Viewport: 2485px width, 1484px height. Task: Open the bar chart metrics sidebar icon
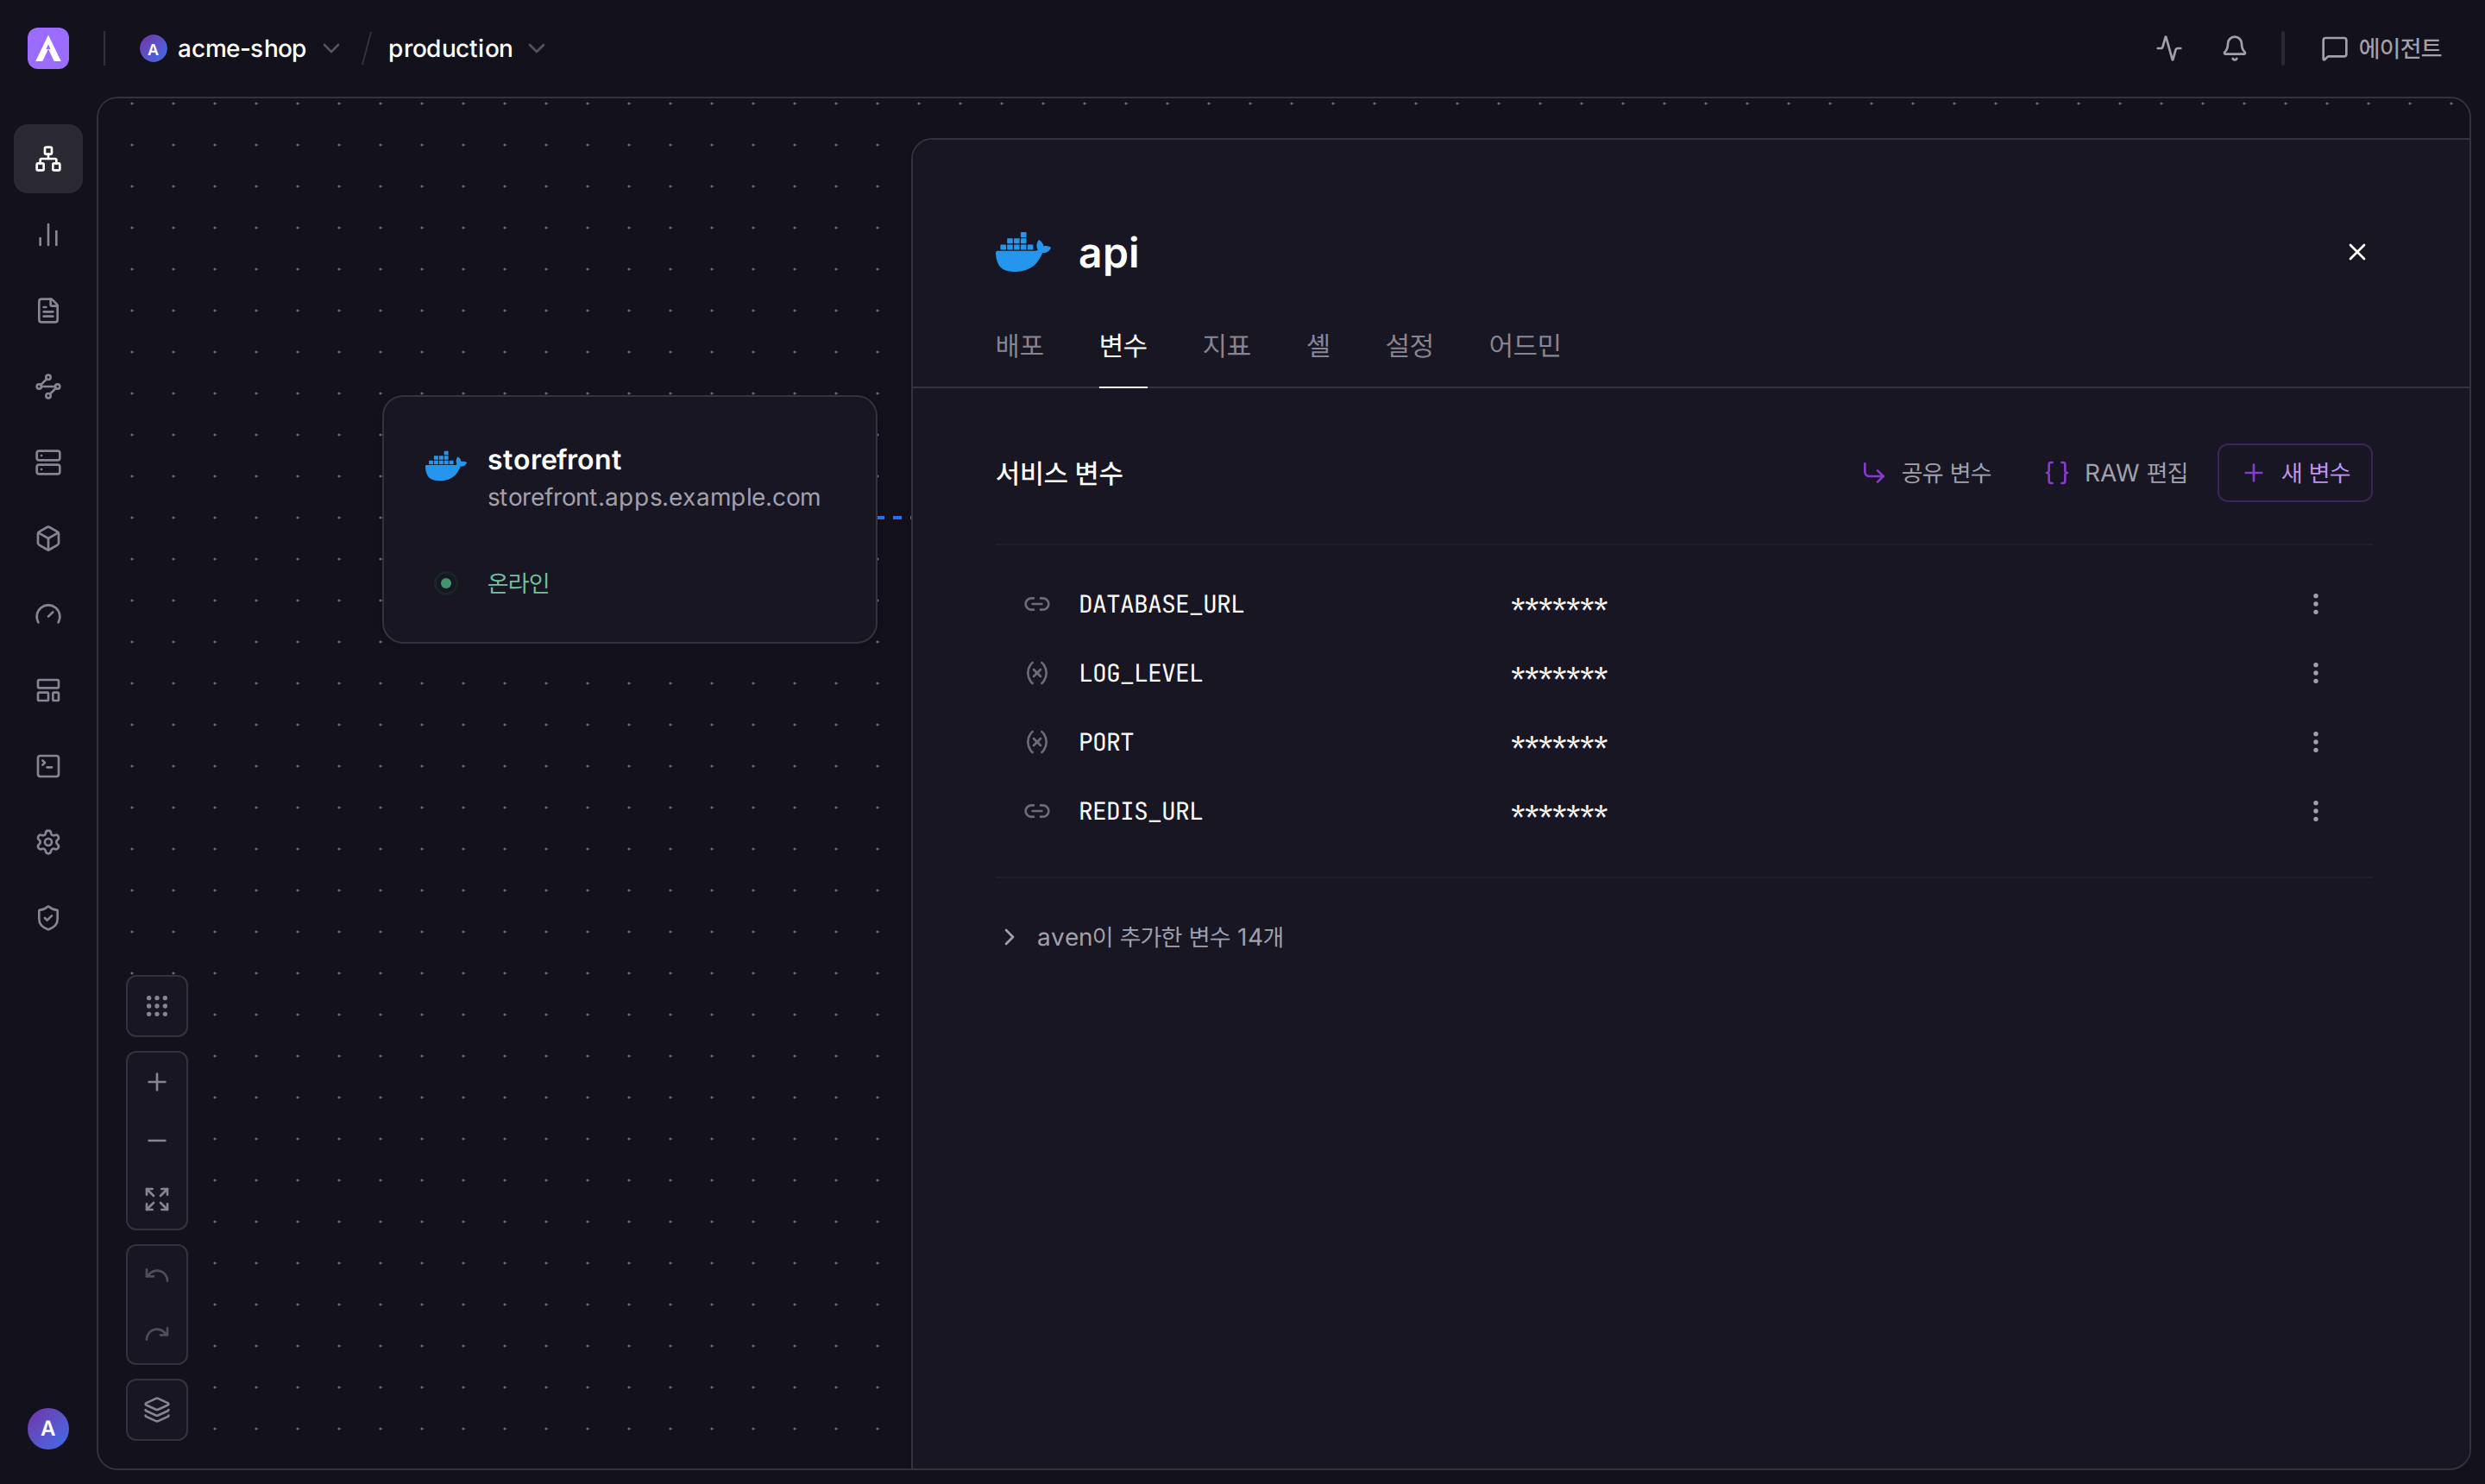(x=48, y=235)
